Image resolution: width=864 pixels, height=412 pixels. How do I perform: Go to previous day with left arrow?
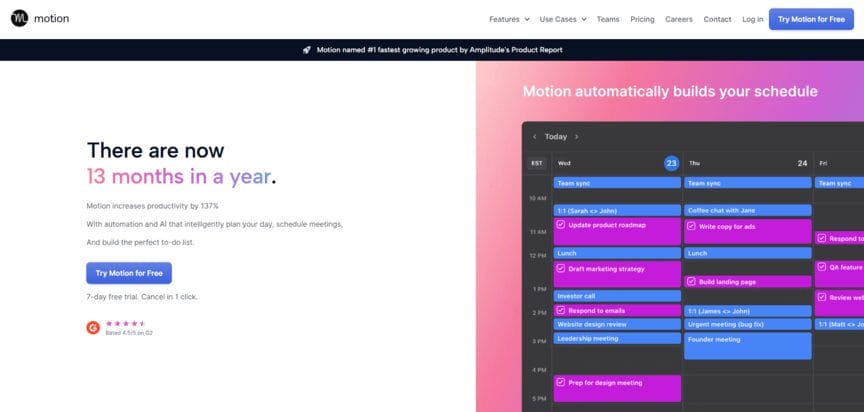pos(534,137)
